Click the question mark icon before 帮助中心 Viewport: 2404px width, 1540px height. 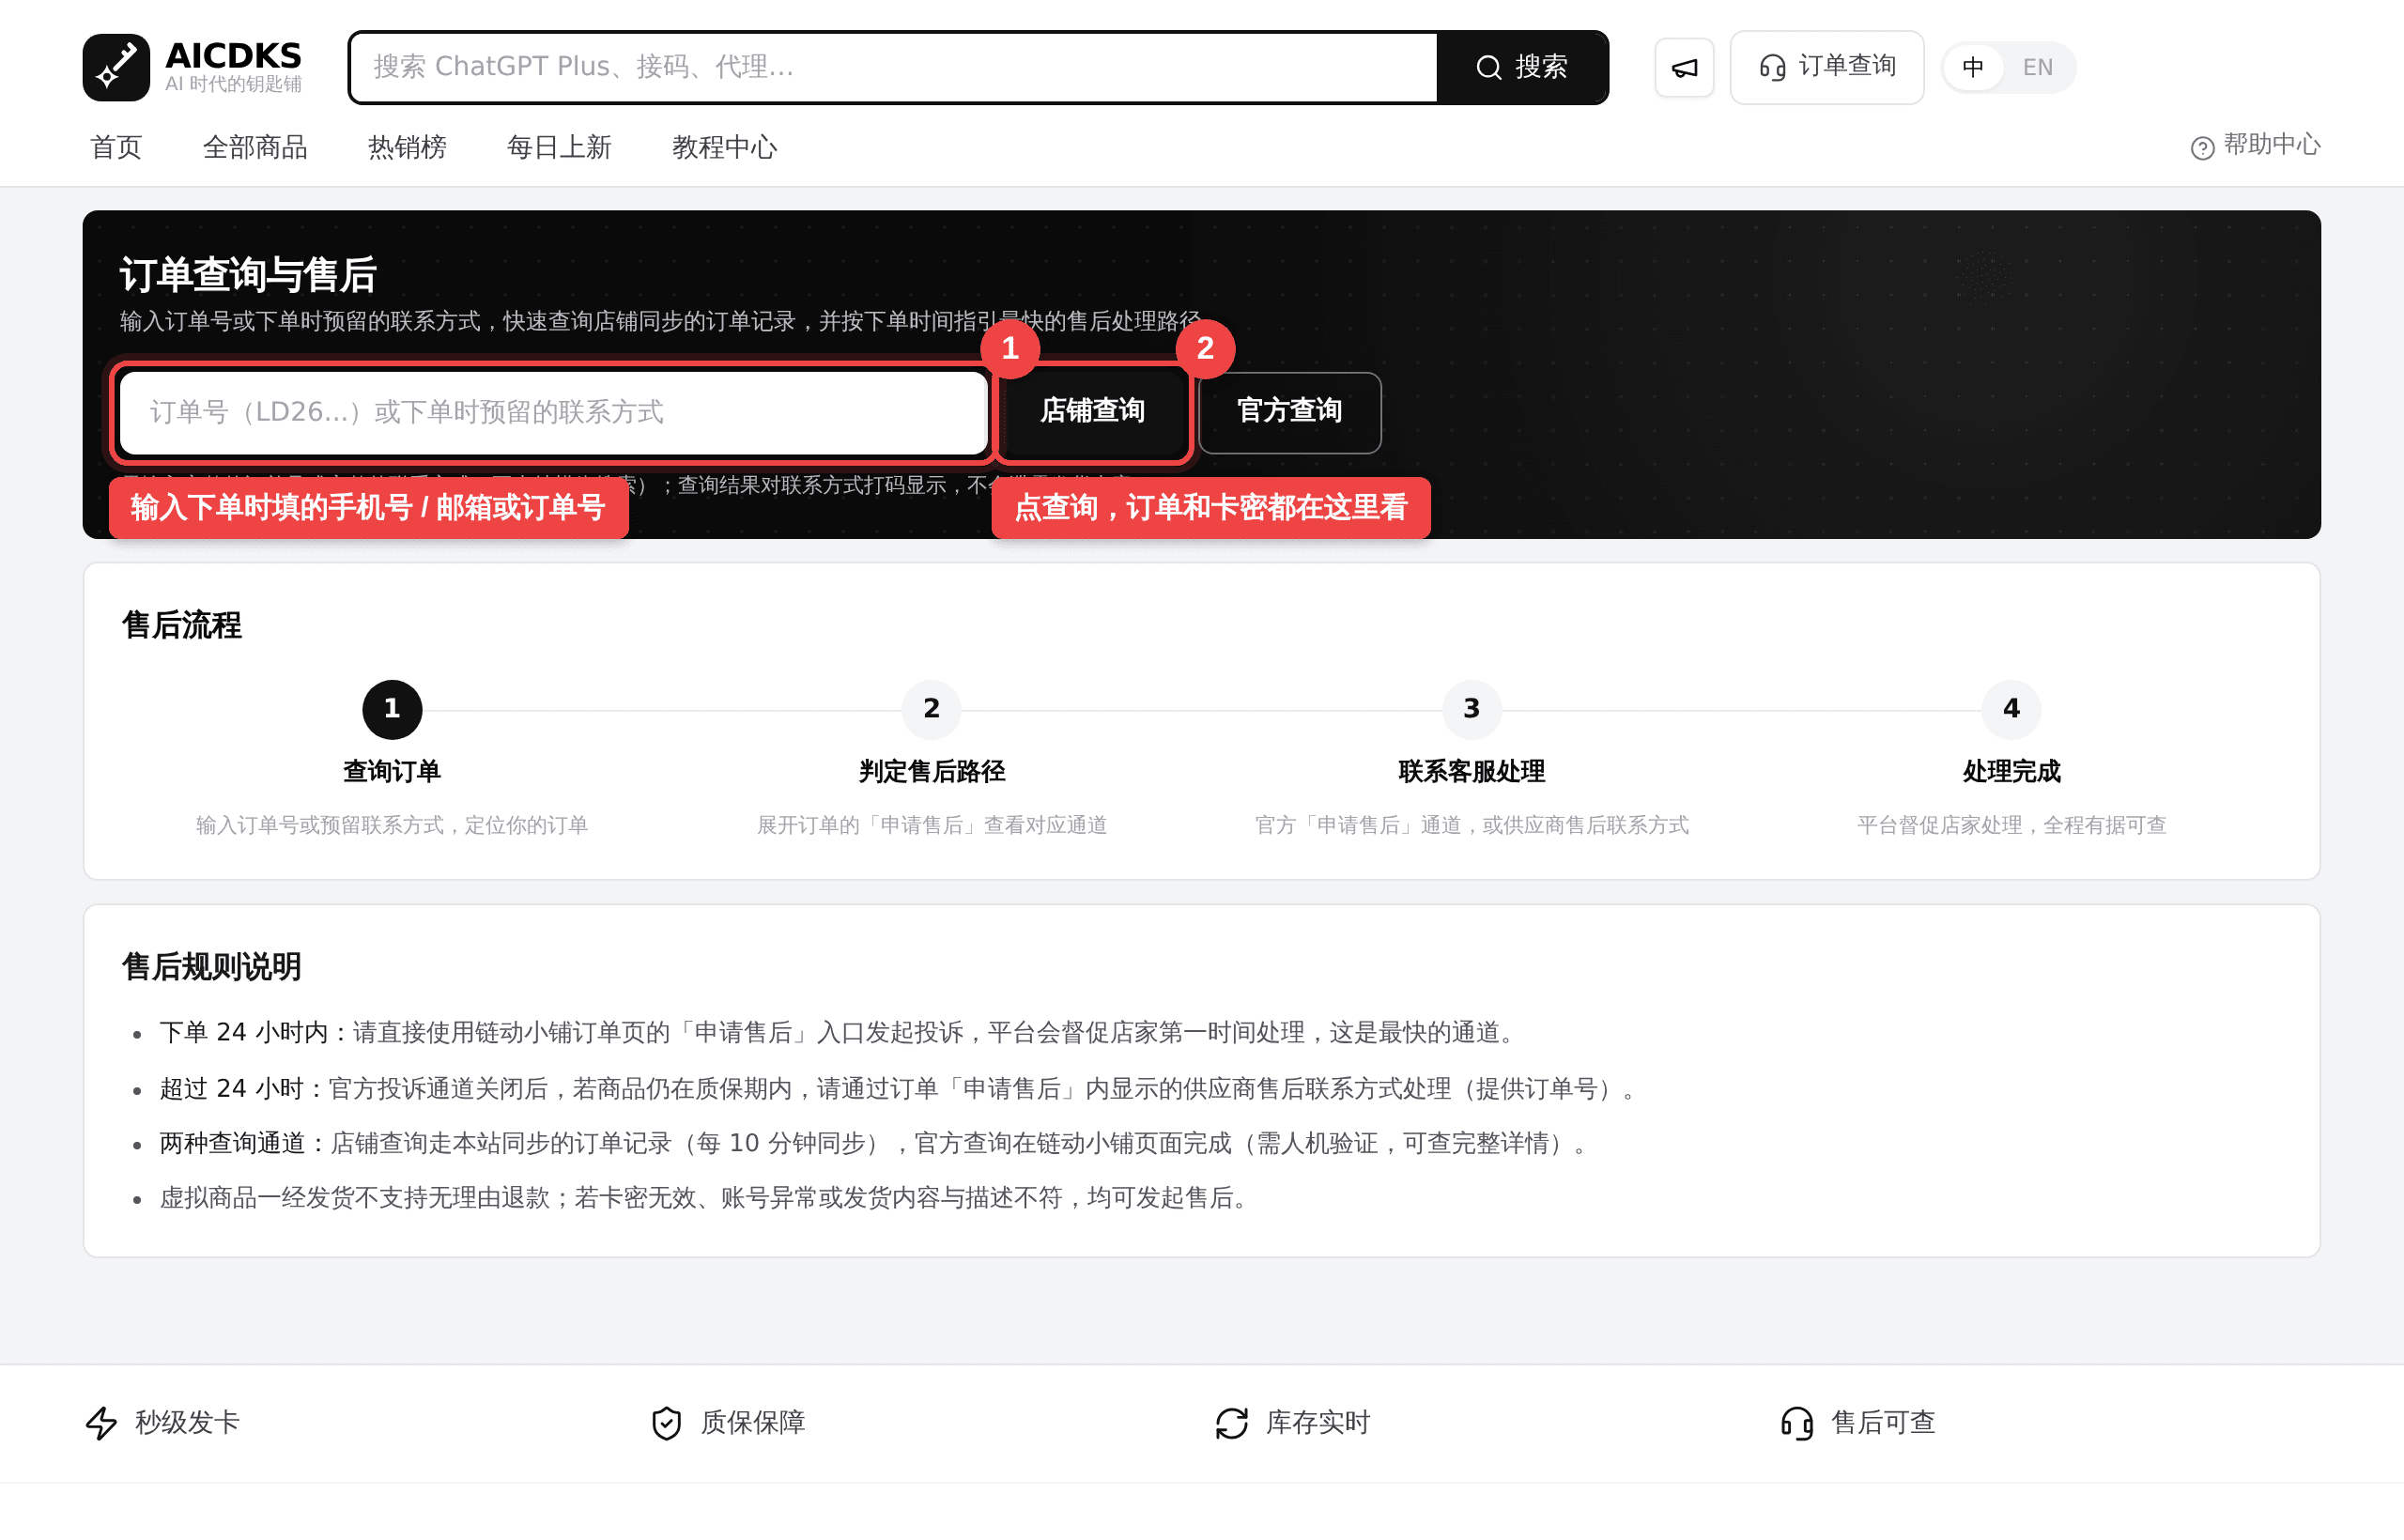click(x=2202, y=148)
